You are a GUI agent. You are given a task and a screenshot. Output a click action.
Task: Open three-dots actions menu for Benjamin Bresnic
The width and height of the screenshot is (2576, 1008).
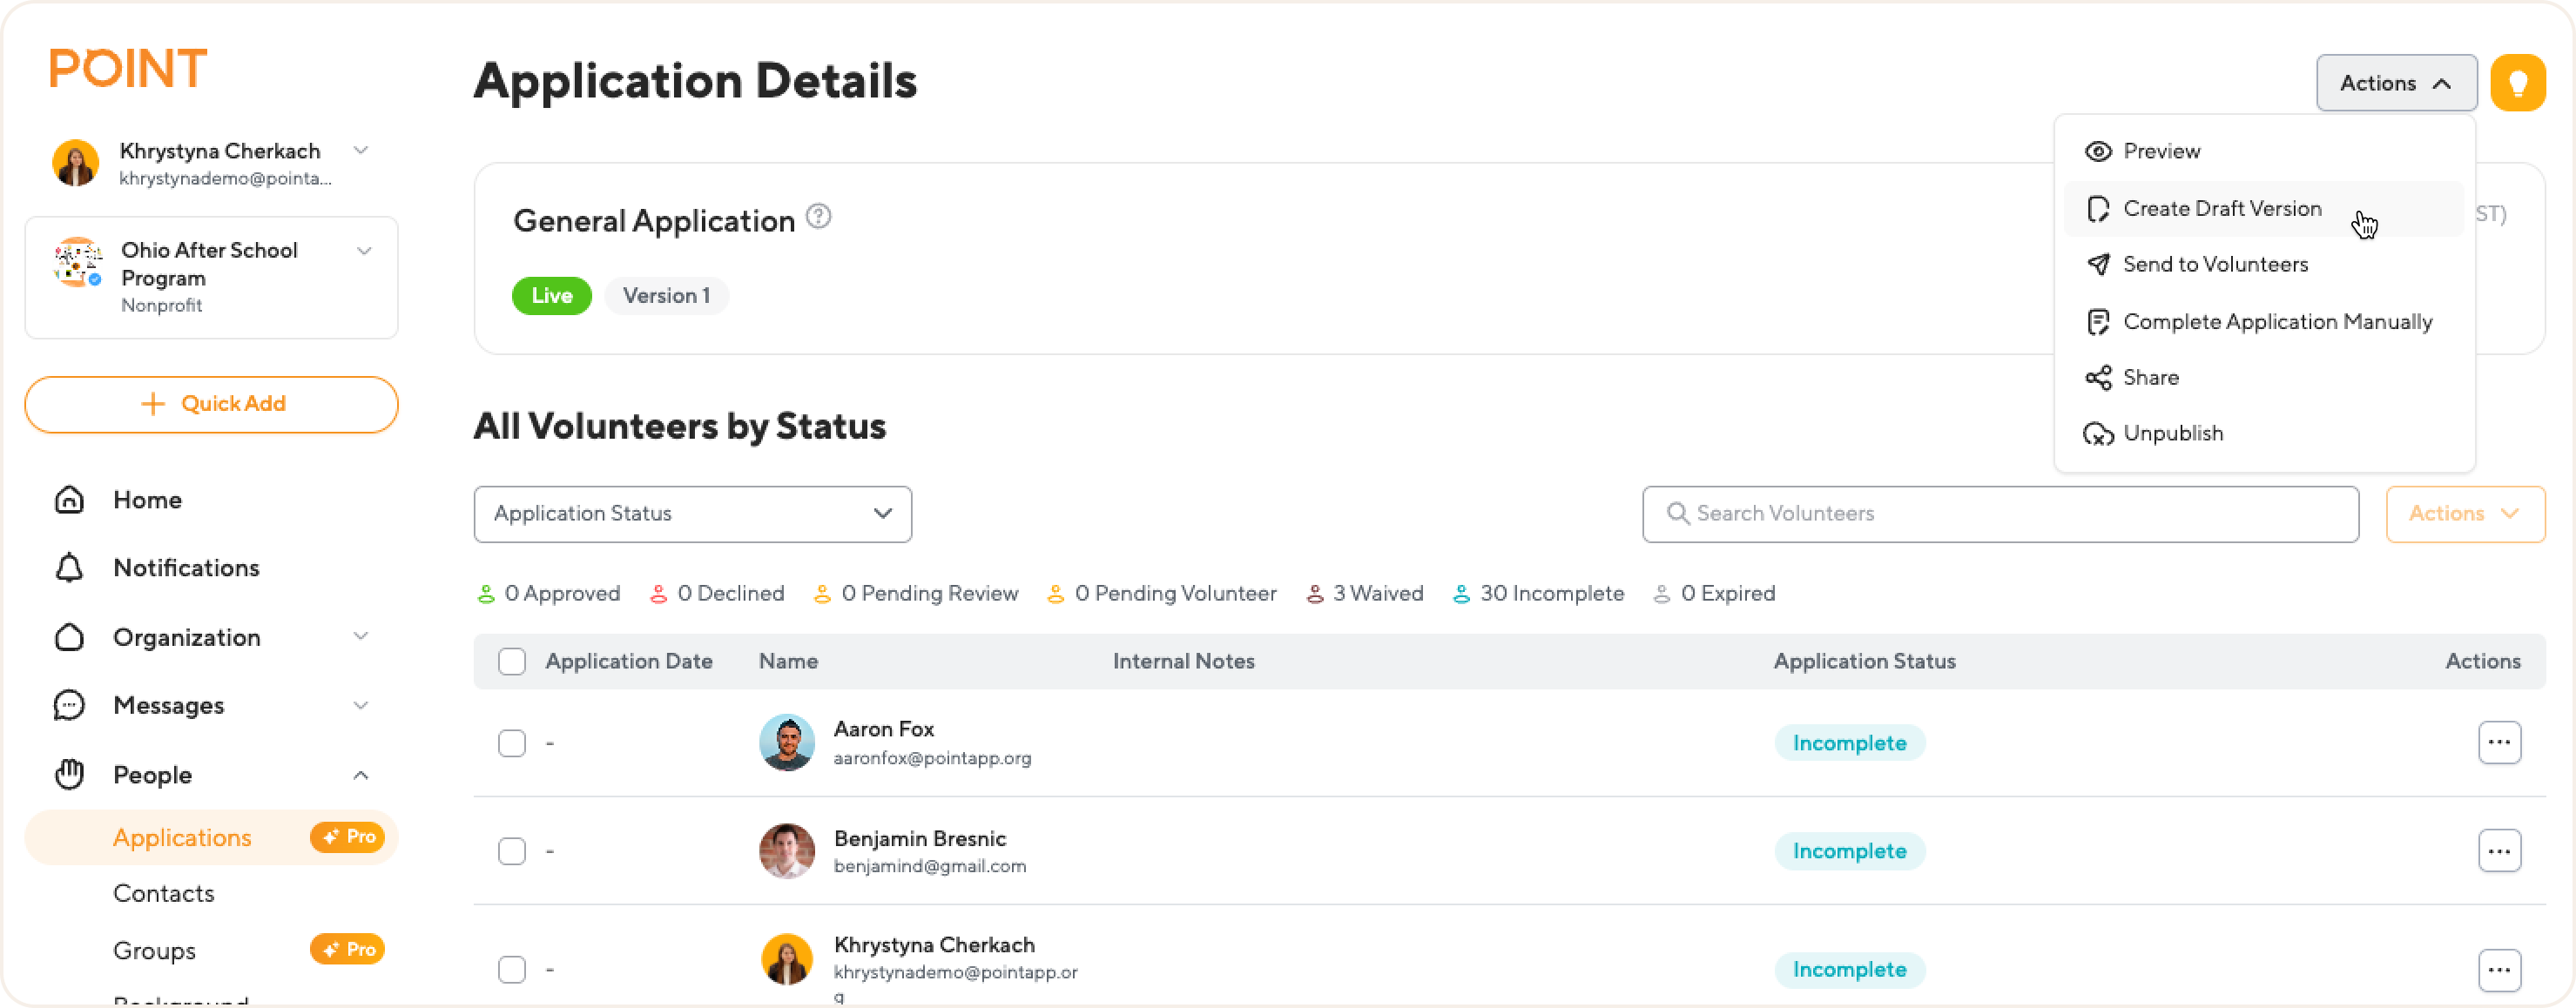[x=2498, y=851]
